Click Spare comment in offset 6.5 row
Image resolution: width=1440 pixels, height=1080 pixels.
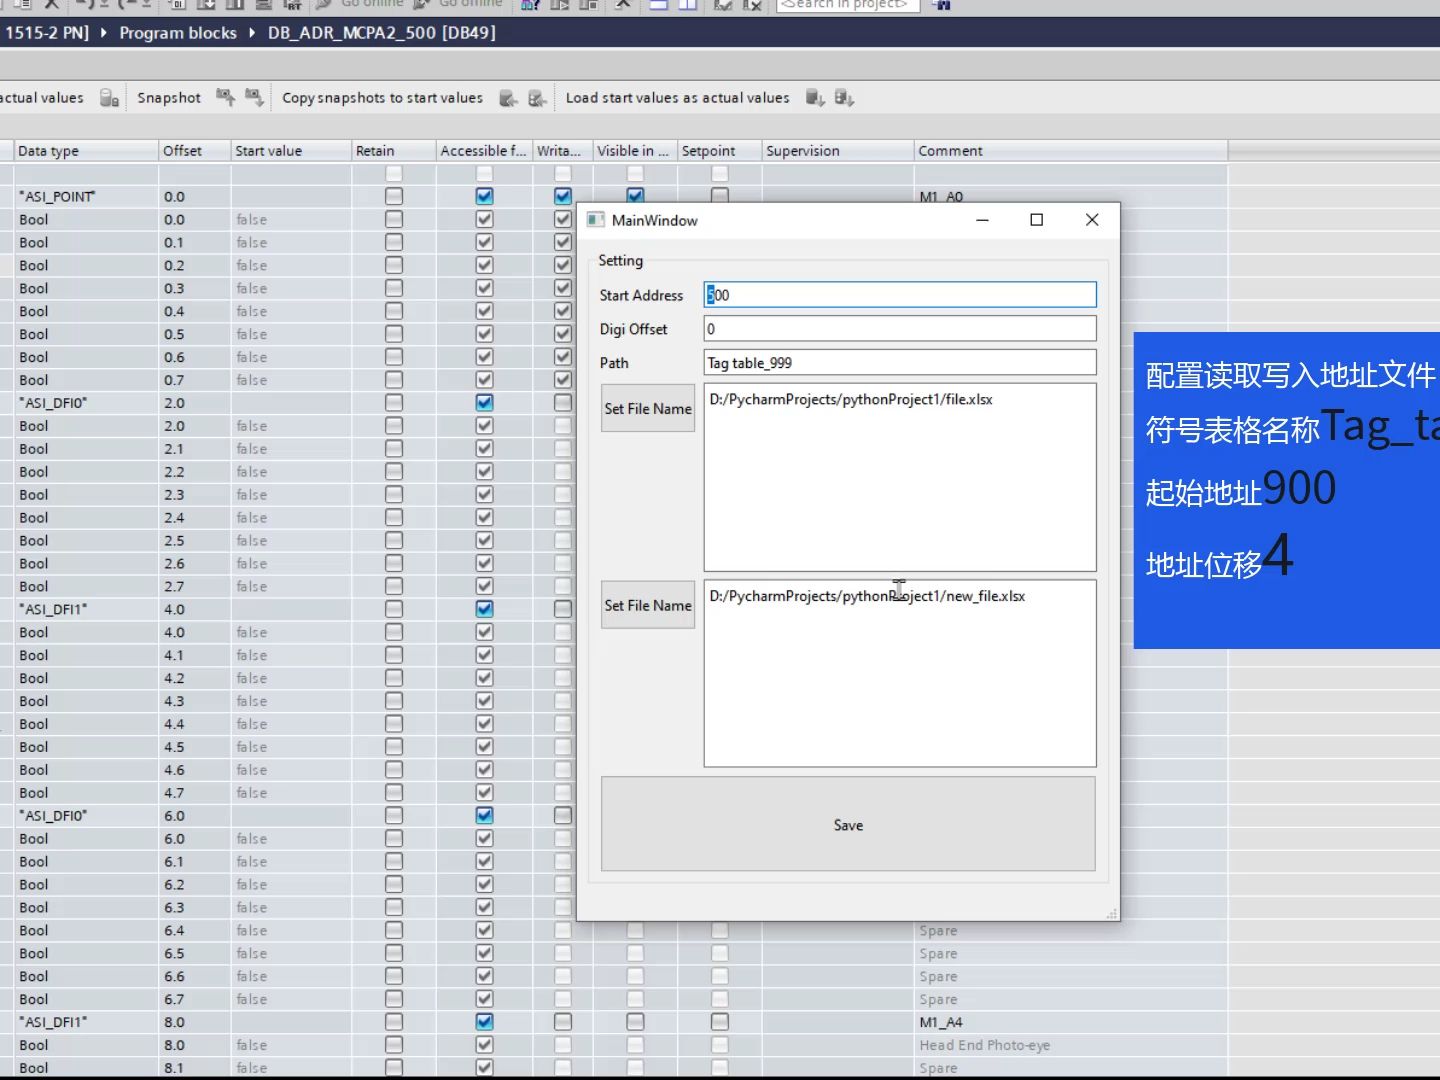(x=938, y=953)
